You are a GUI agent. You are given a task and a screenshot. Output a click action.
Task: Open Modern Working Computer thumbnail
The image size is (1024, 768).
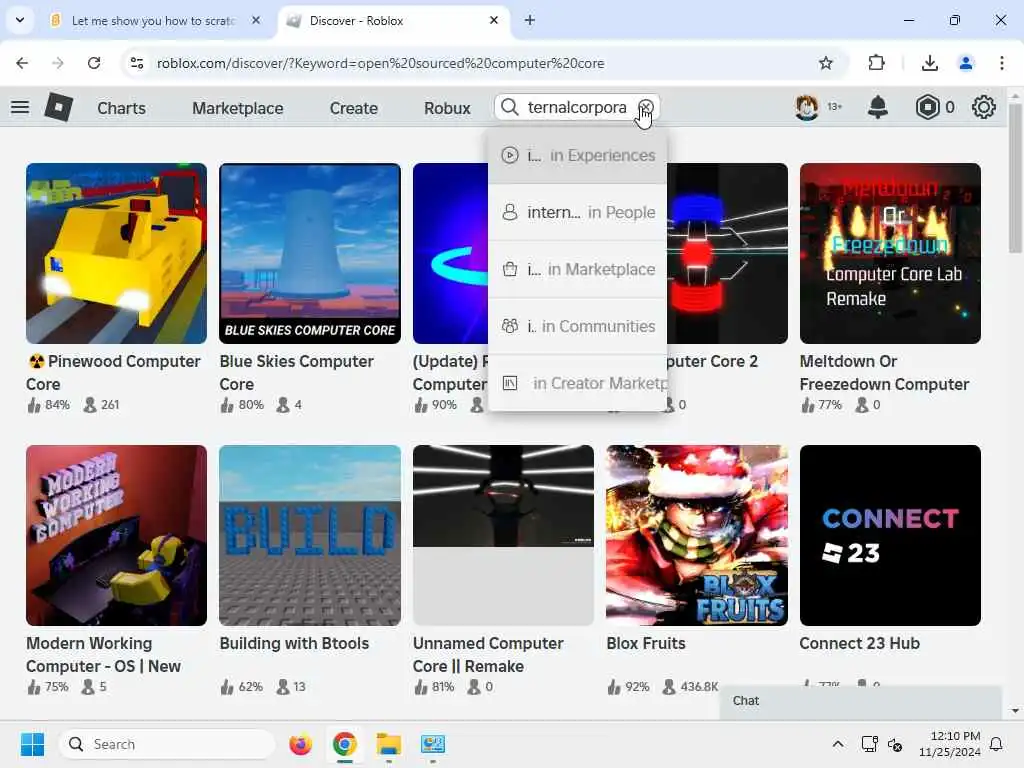point(116,536)
